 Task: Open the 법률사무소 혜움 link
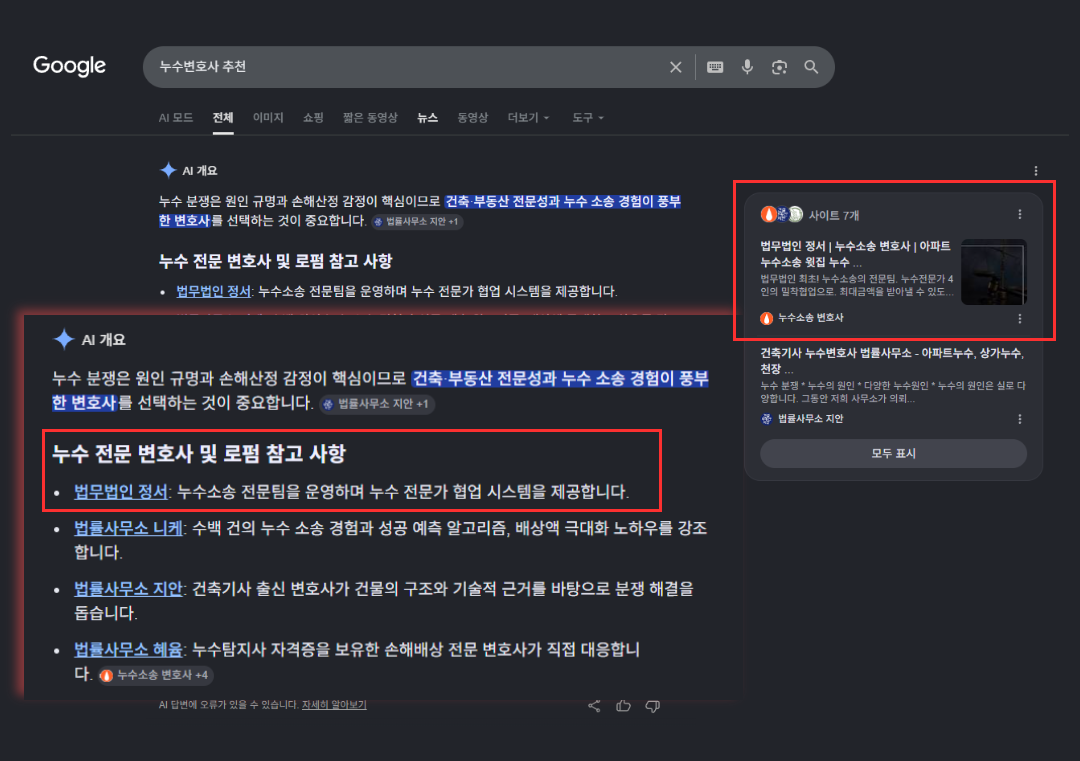coord(128,649)
